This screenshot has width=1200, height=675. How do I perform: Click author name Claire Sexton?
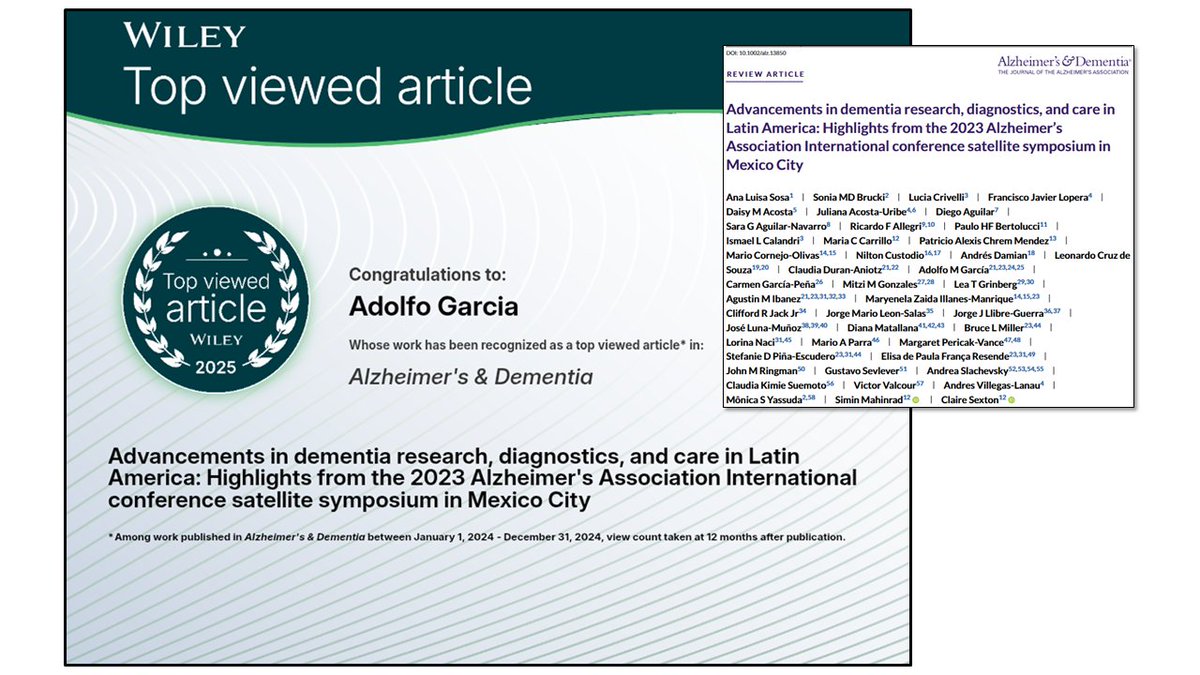(969, 401)
